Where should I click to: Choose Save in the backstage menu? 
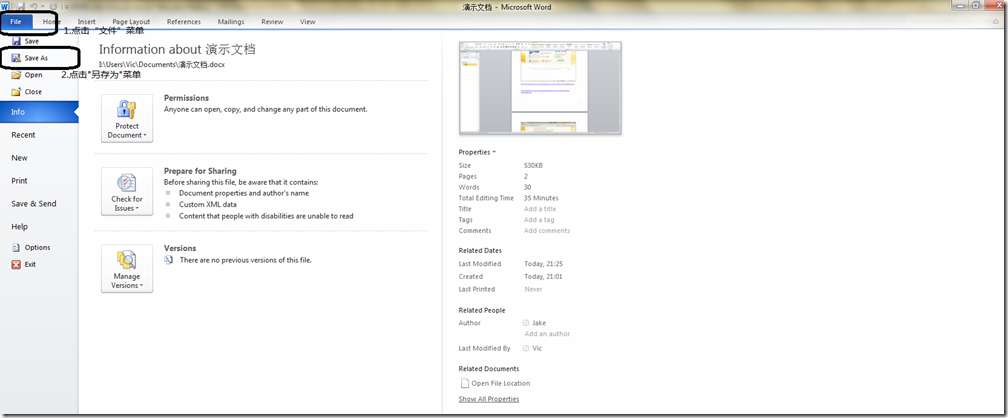point(25,41)
